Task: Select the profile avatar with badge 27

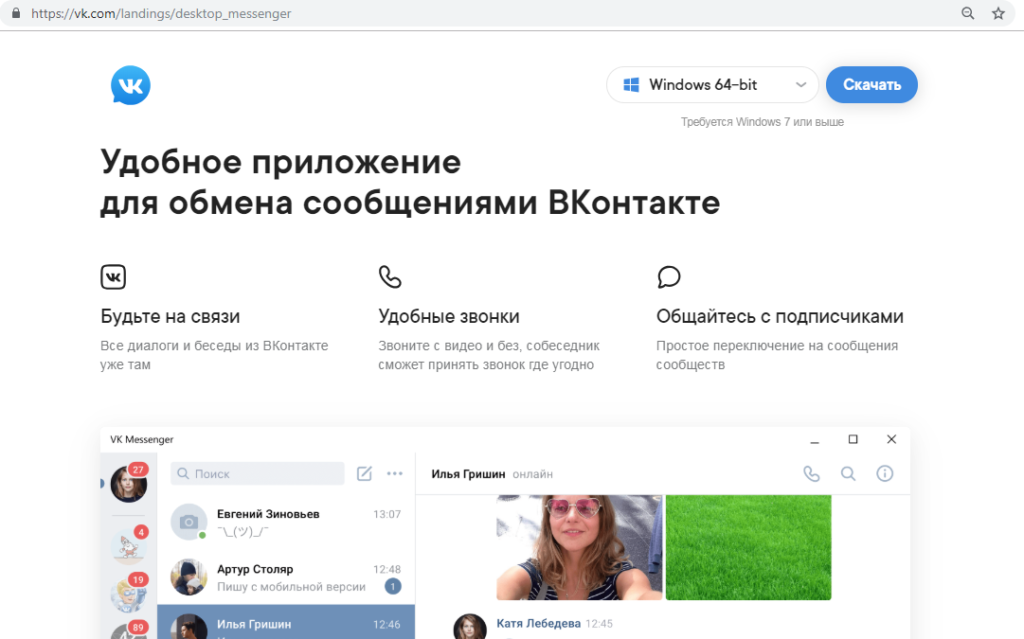Action: [x=129, y=483]
